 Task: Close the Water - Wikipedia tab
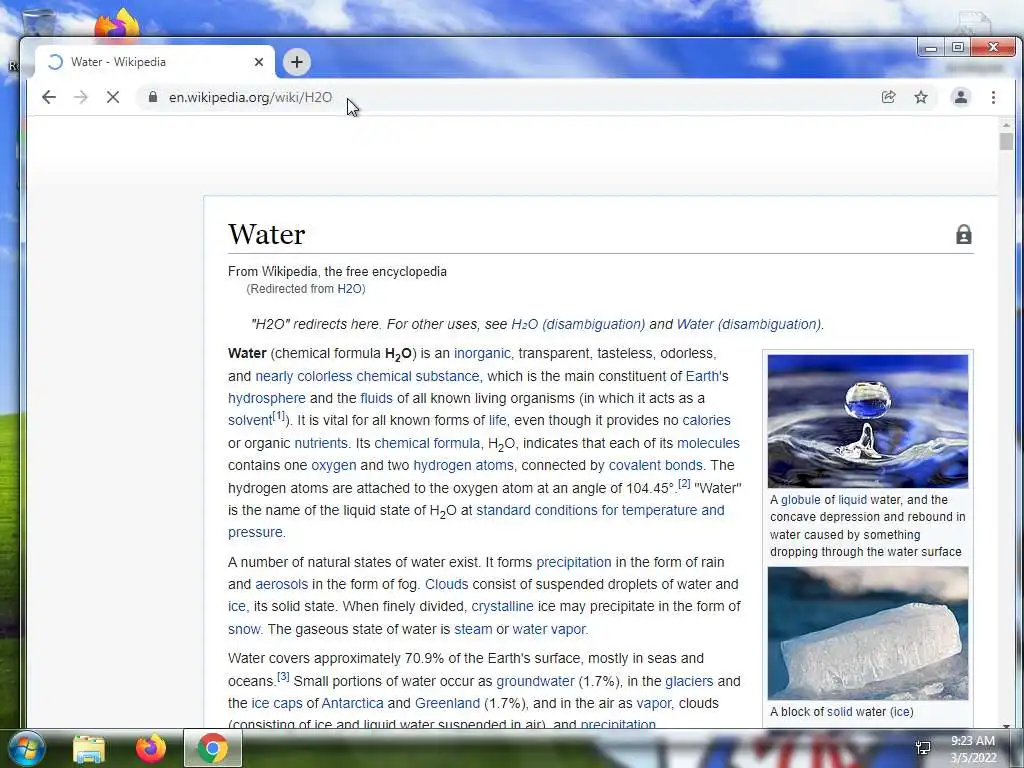pos(259,62)
